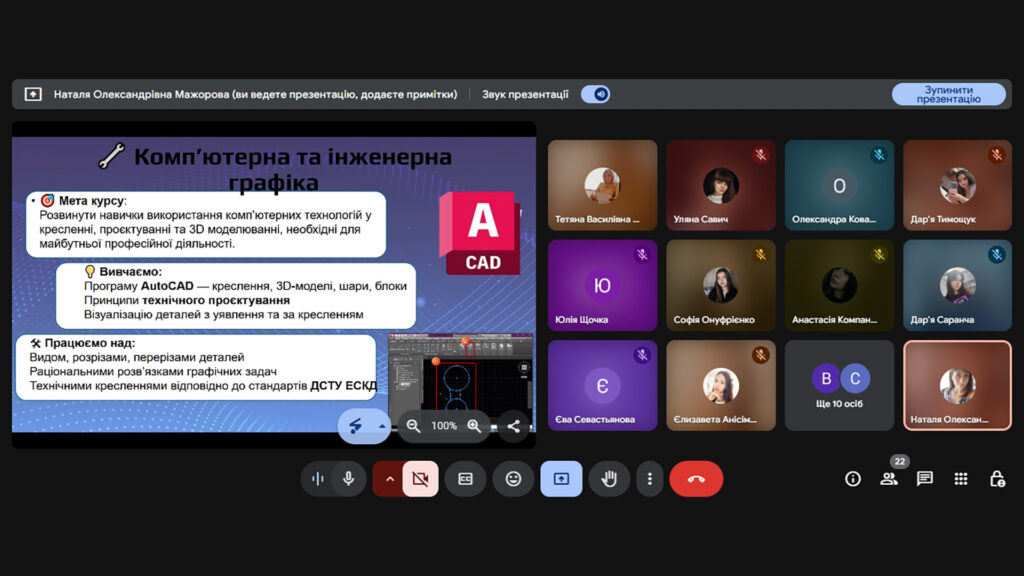Open the chat panel icon
The image size is (1024, 576).
pos(924,479)
